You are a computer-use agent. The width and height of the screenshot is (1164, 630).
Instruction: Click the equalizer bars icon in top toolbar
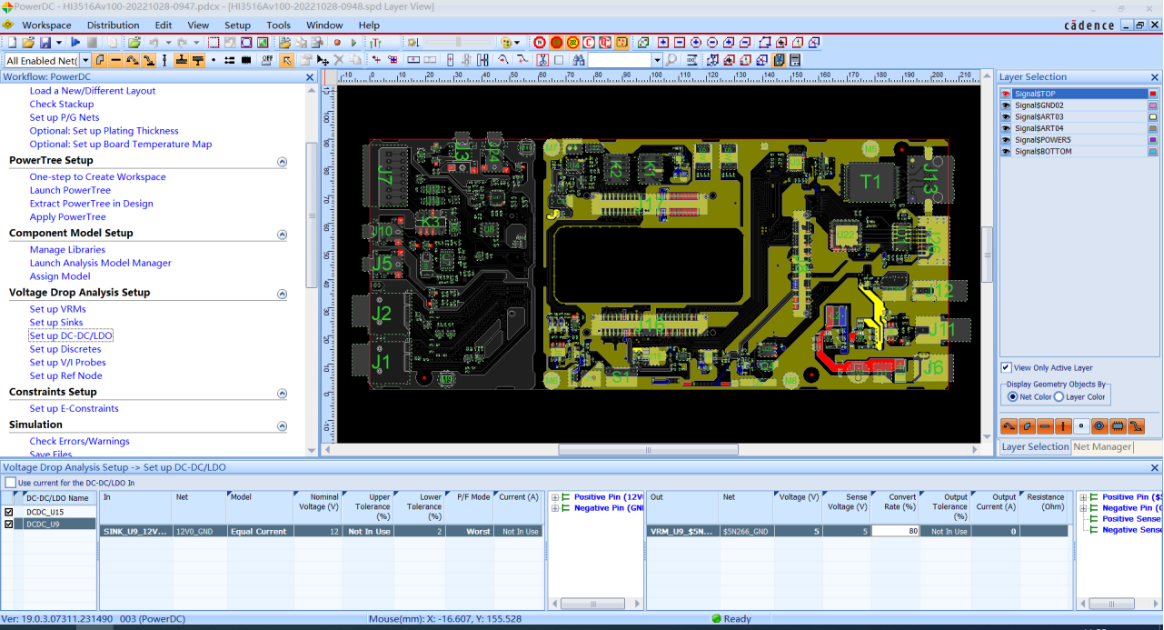[x=376, y=42]
